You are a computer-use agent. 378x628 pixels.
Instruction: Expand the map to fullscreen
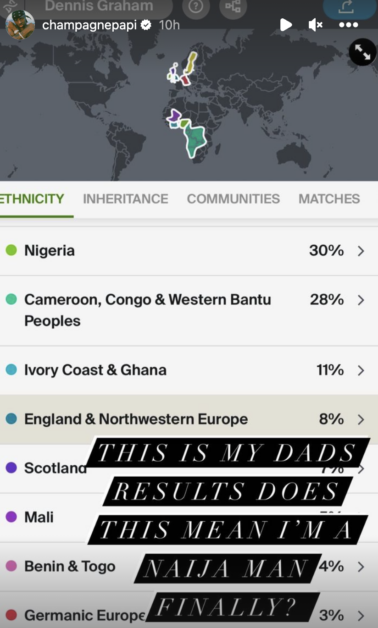tap(362, 52)
